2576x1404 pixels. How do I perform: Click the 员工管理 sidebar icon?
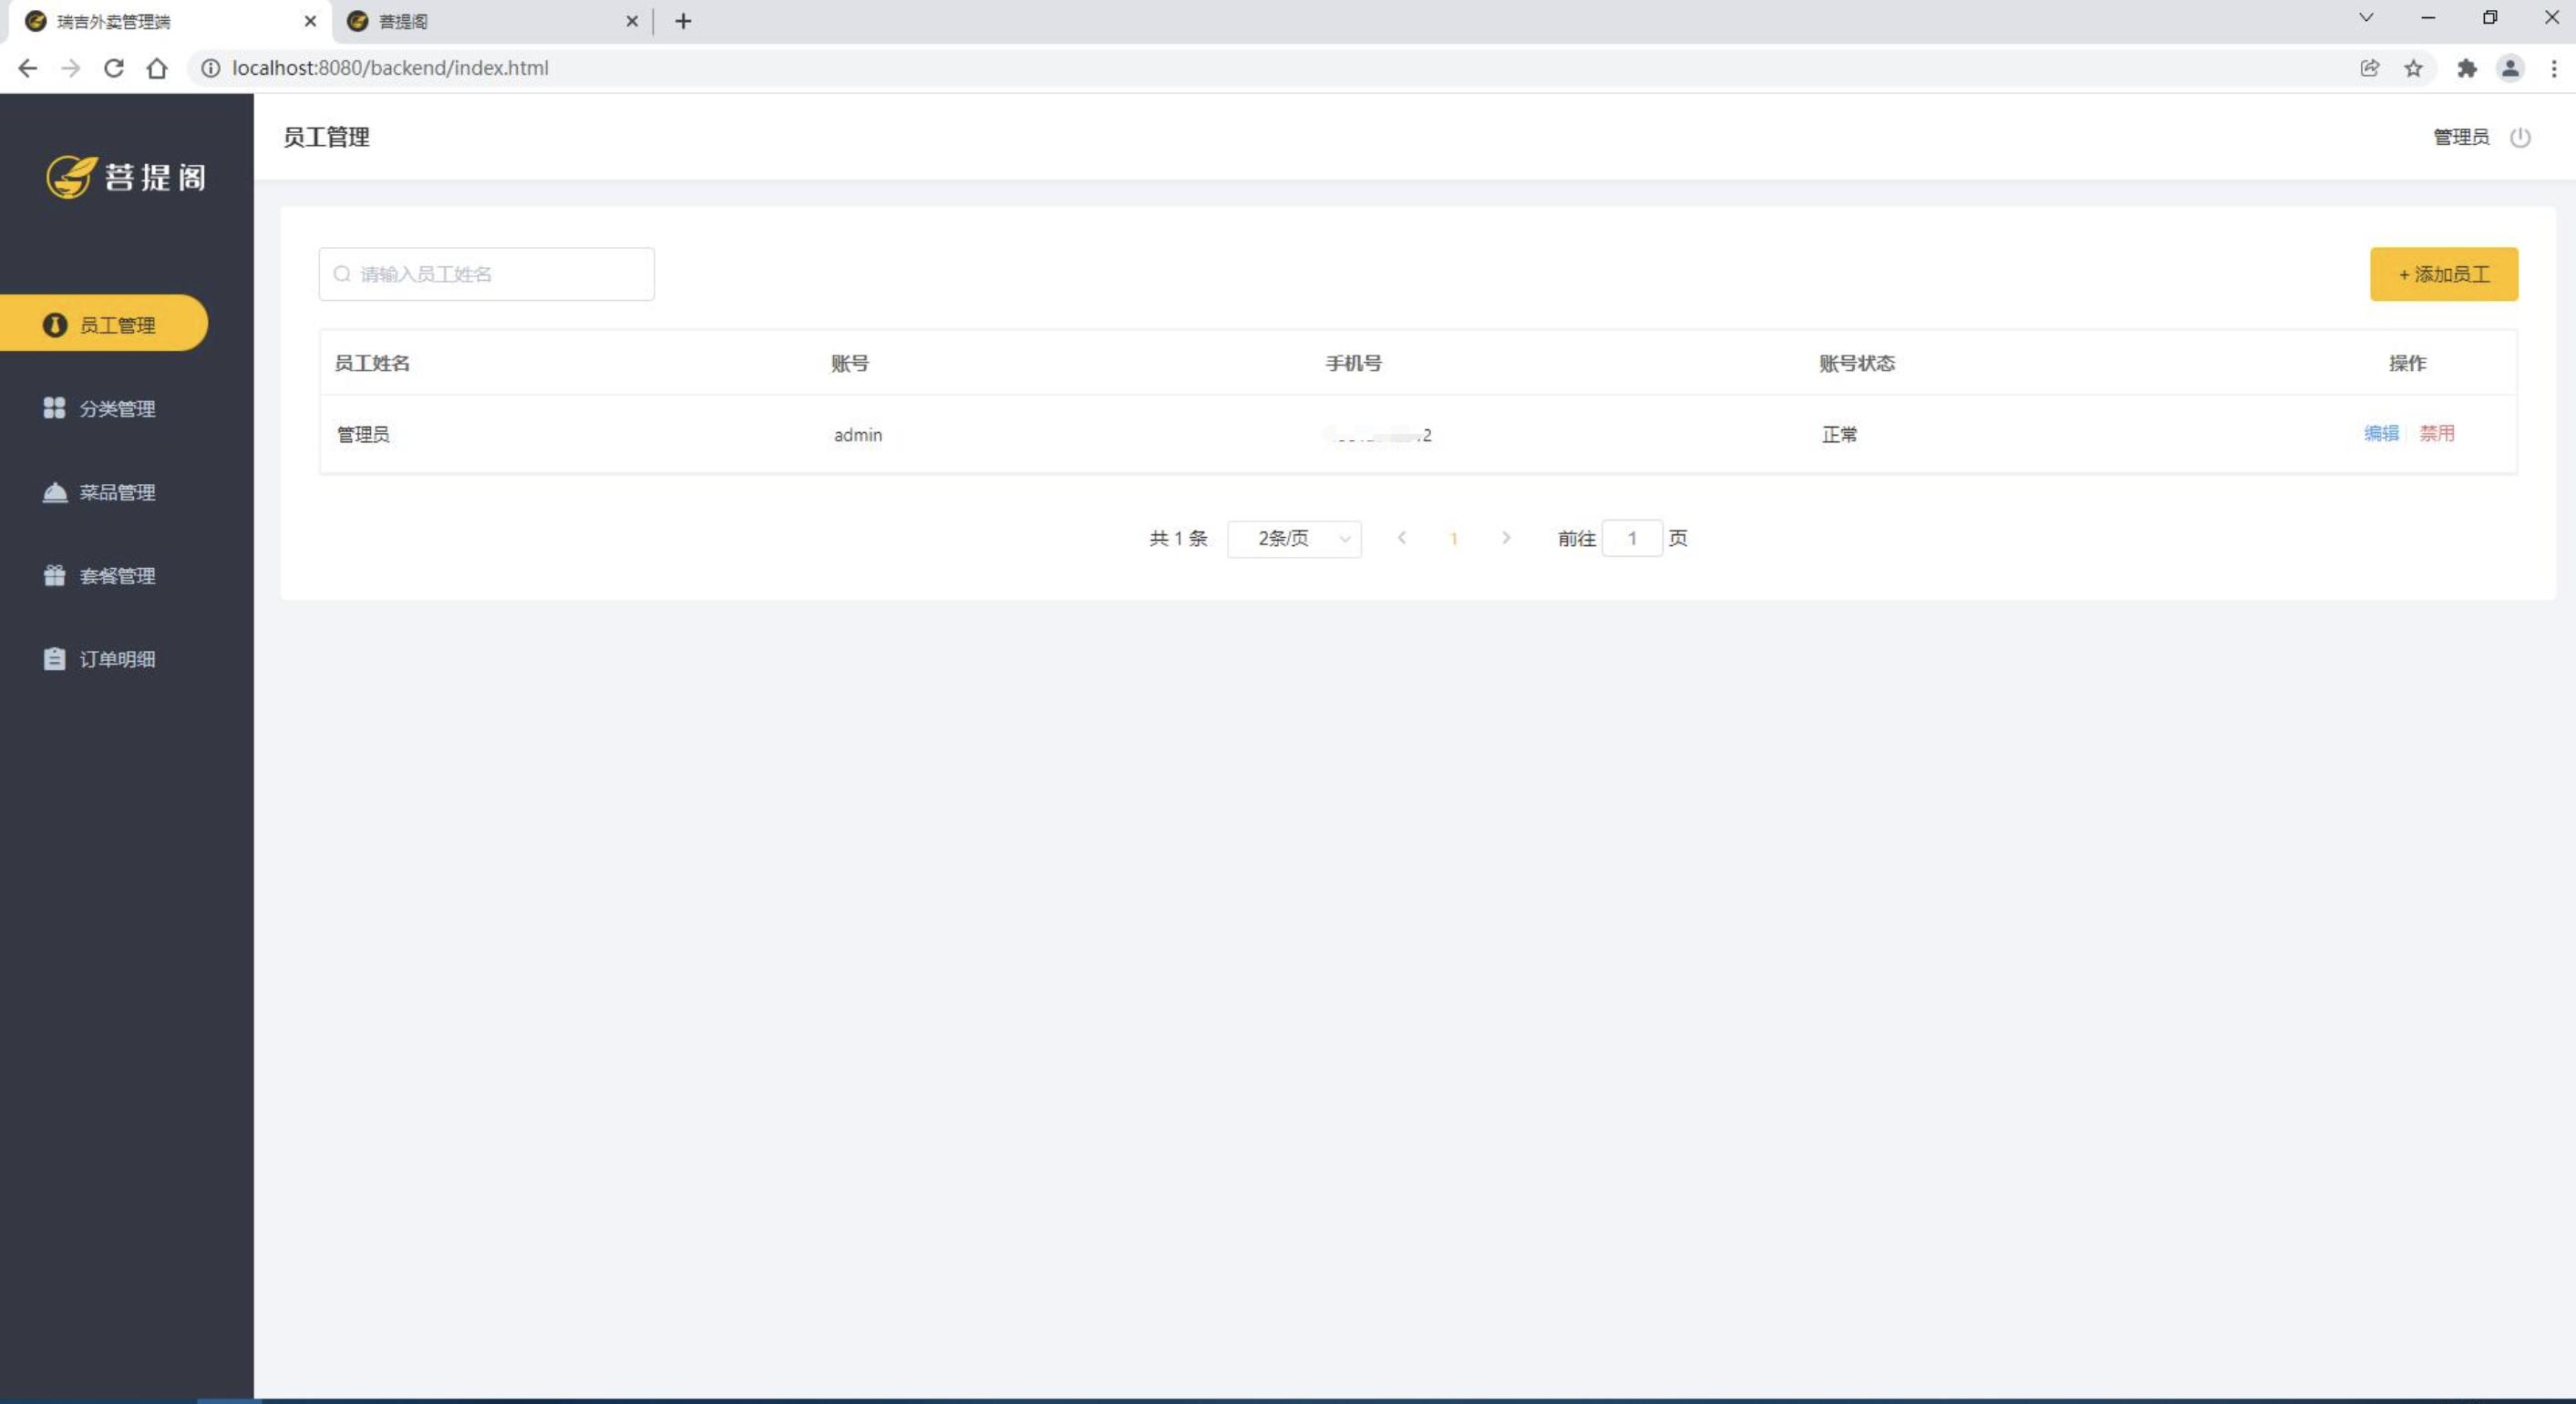pos(55,325)
